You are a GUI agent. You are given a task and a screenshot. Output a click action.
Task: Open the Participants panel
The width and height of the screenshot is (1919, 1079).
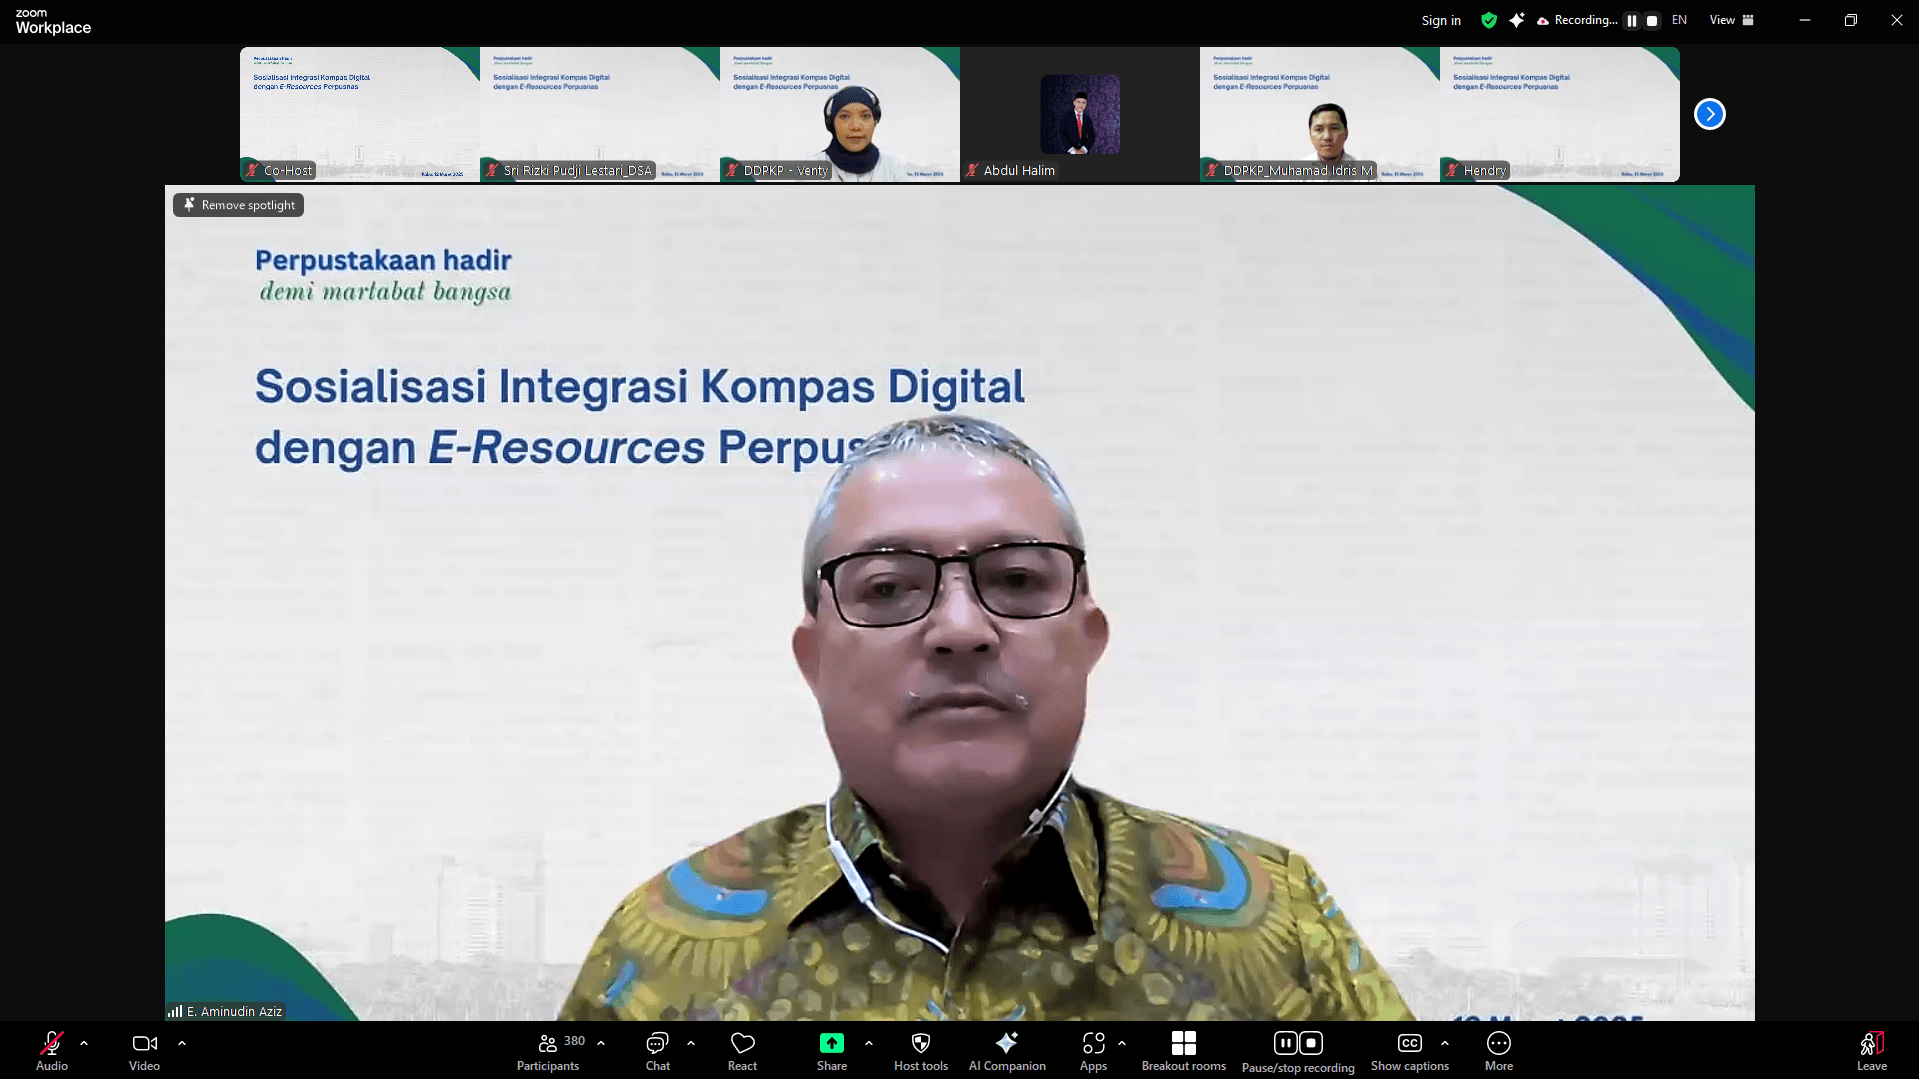tap(548, 1051)
